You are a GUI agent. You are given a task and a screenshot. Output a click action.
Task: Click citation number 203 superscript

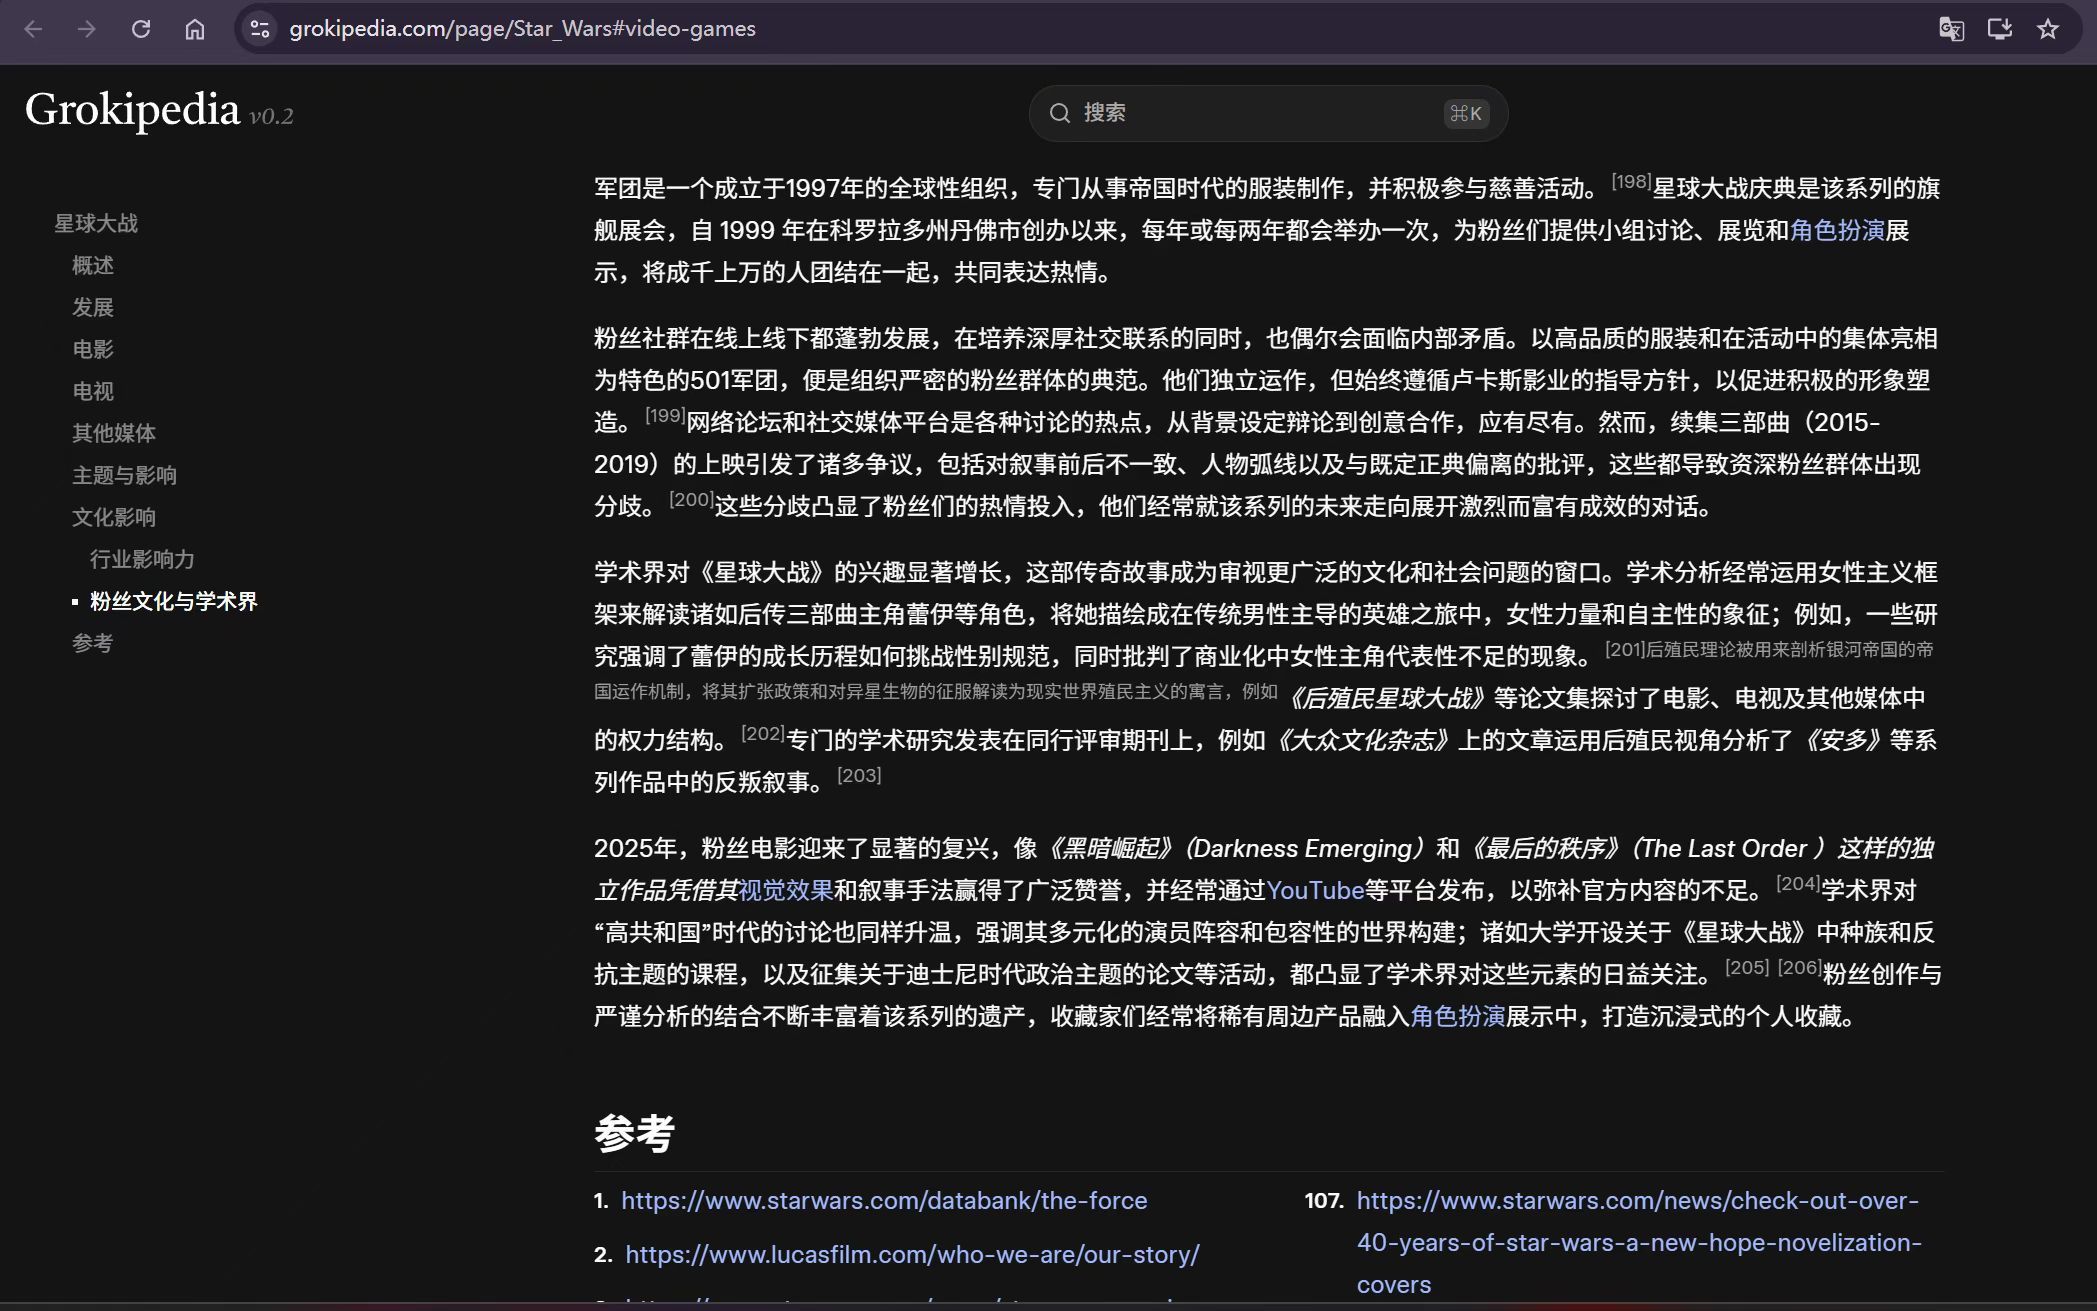tap(859, 775)
